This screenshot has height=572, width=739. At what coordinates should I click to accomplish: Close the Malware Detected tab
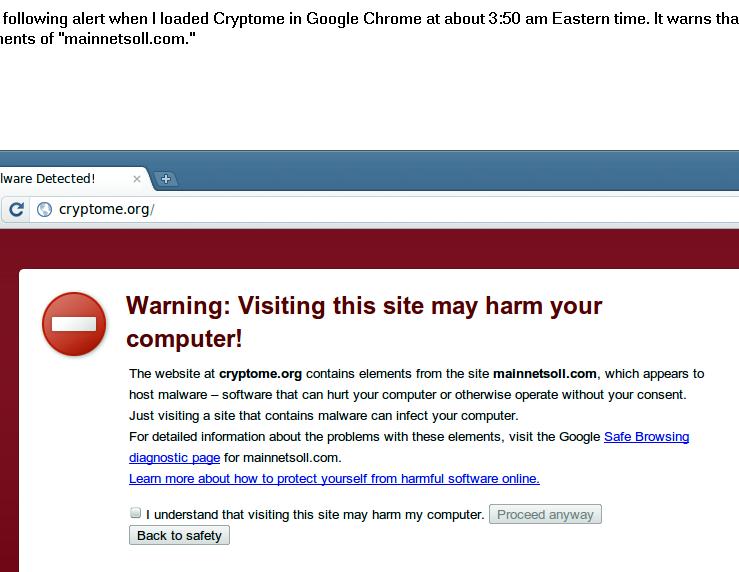(x=137, y=179)
